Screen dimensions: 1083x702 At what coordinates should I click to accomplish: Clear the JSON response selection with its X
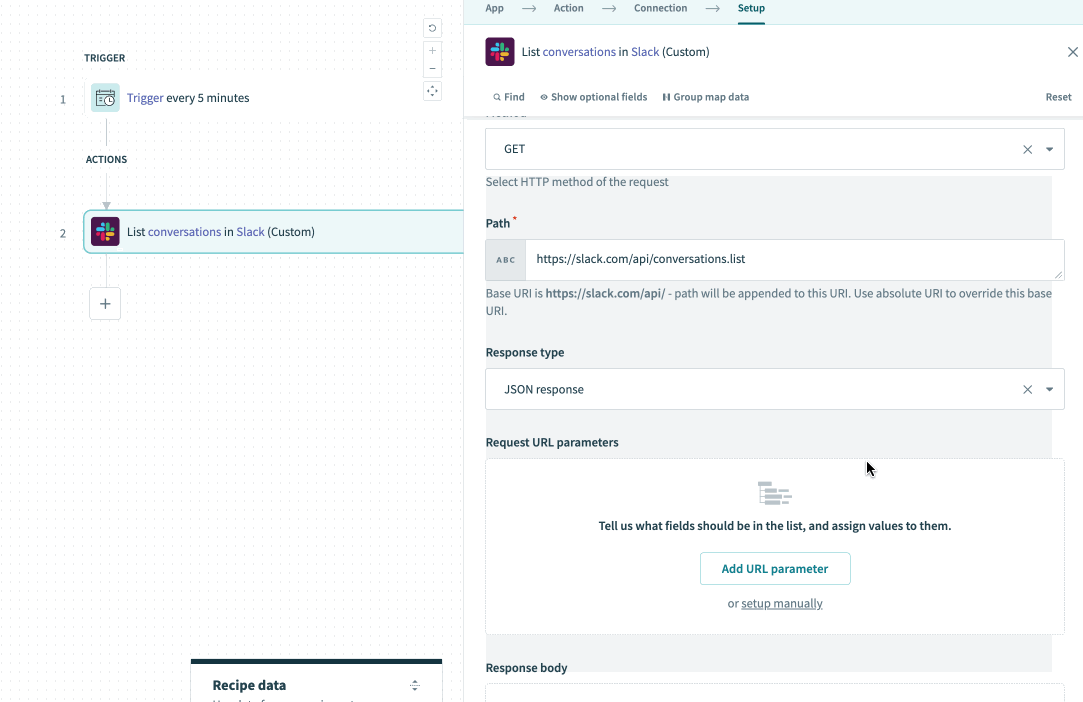(x=1027, y=389)
